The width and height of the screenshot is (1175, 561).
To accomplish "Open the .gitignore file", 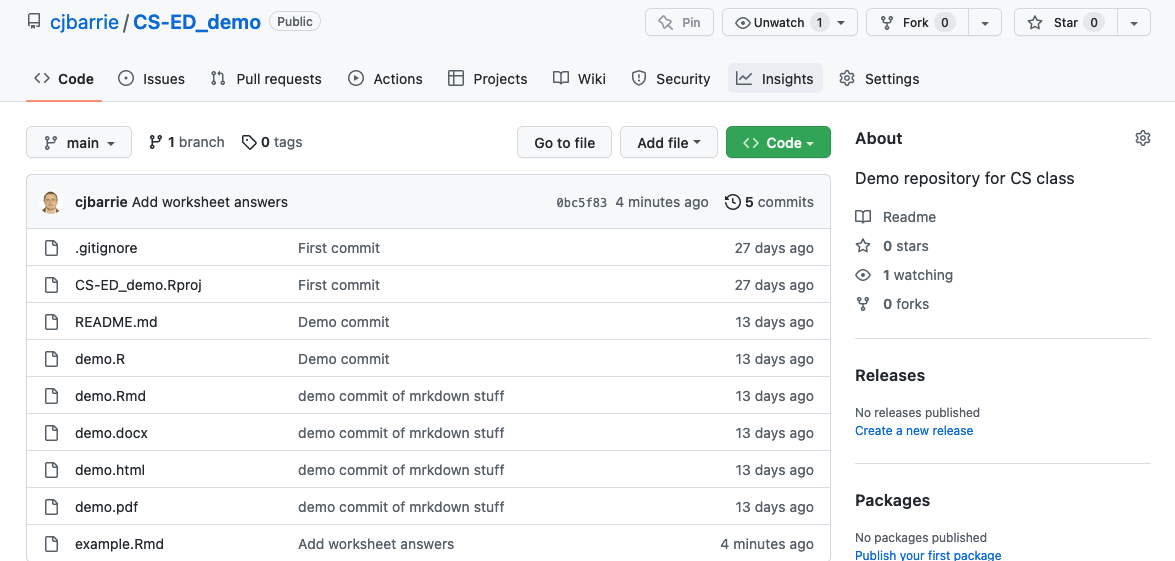I will click(x=106, y=248).
